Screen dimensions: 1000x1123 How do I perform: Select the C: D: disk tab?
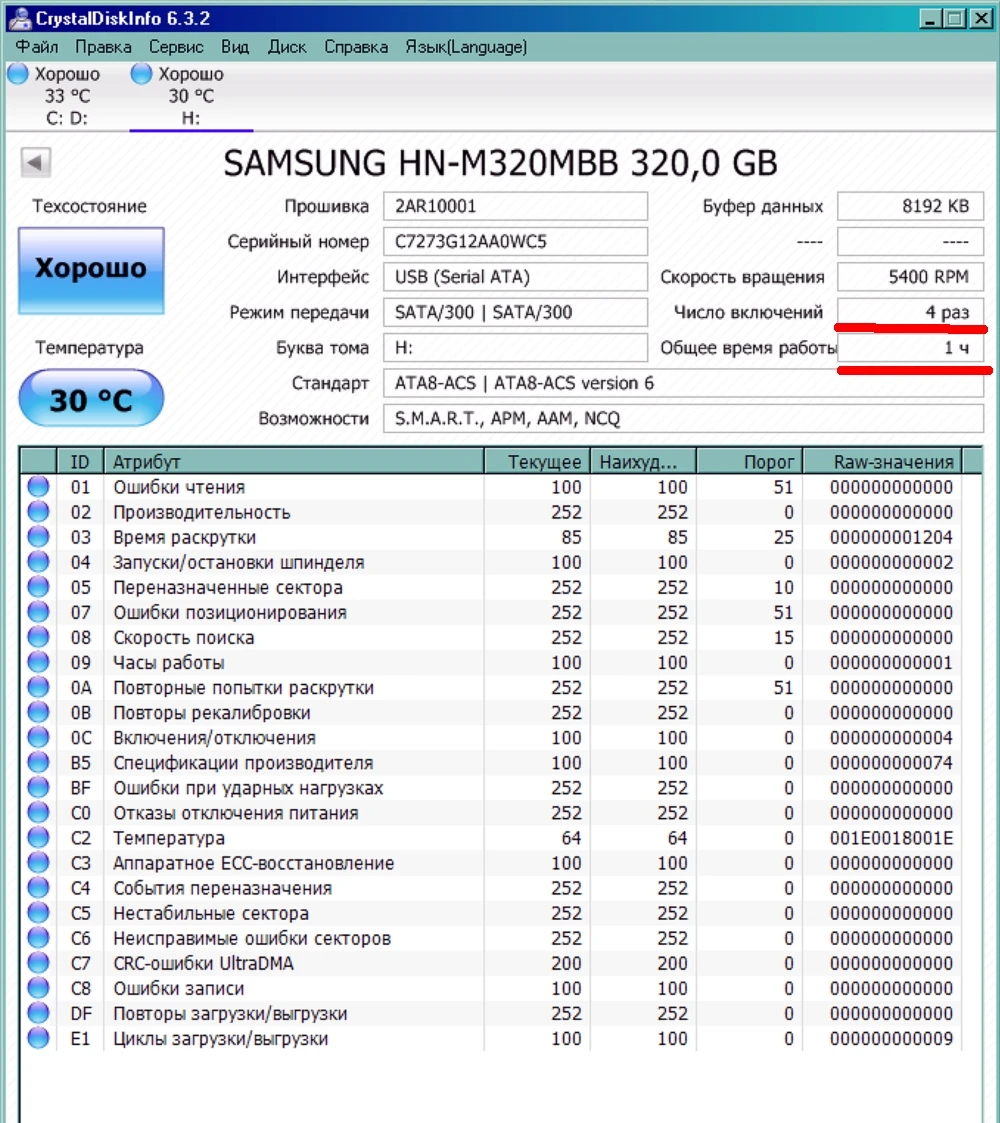66,96
